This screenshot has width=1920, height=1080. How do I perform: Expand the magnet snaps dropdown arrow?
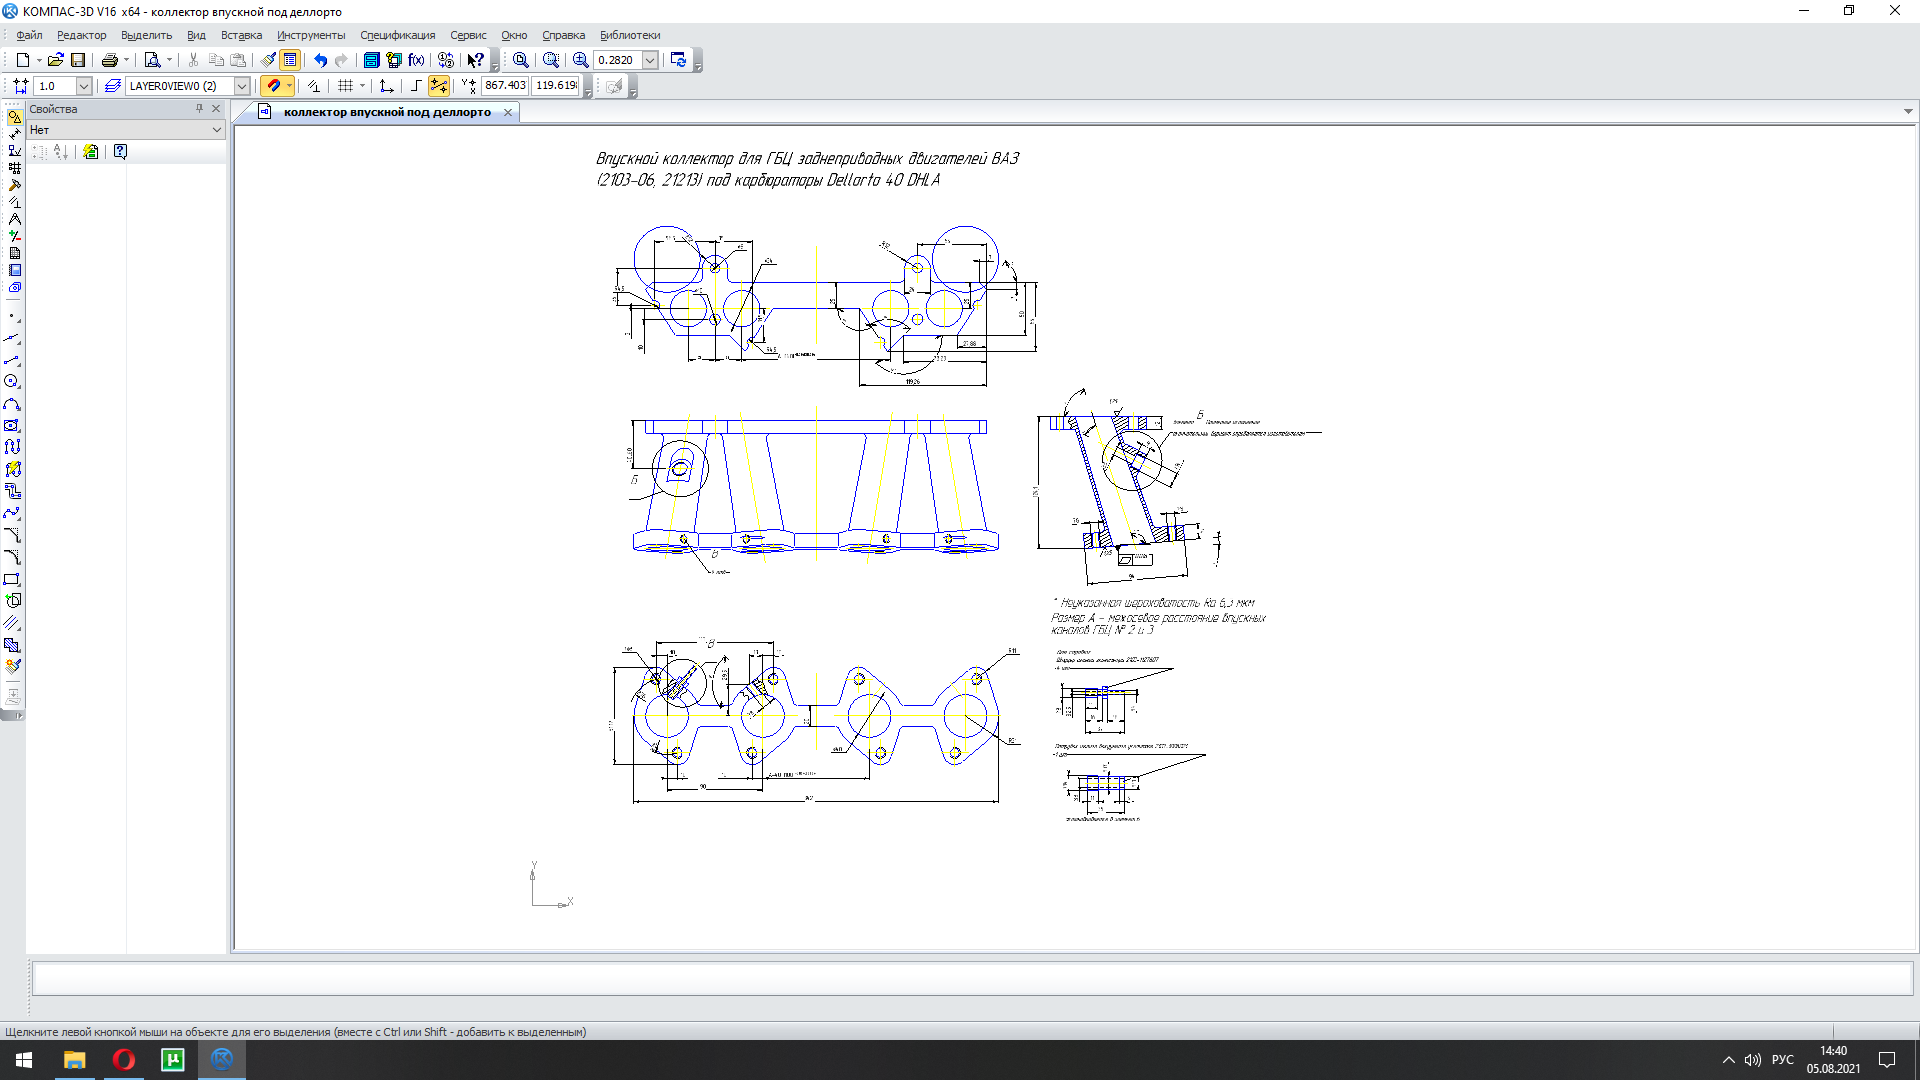289,86
